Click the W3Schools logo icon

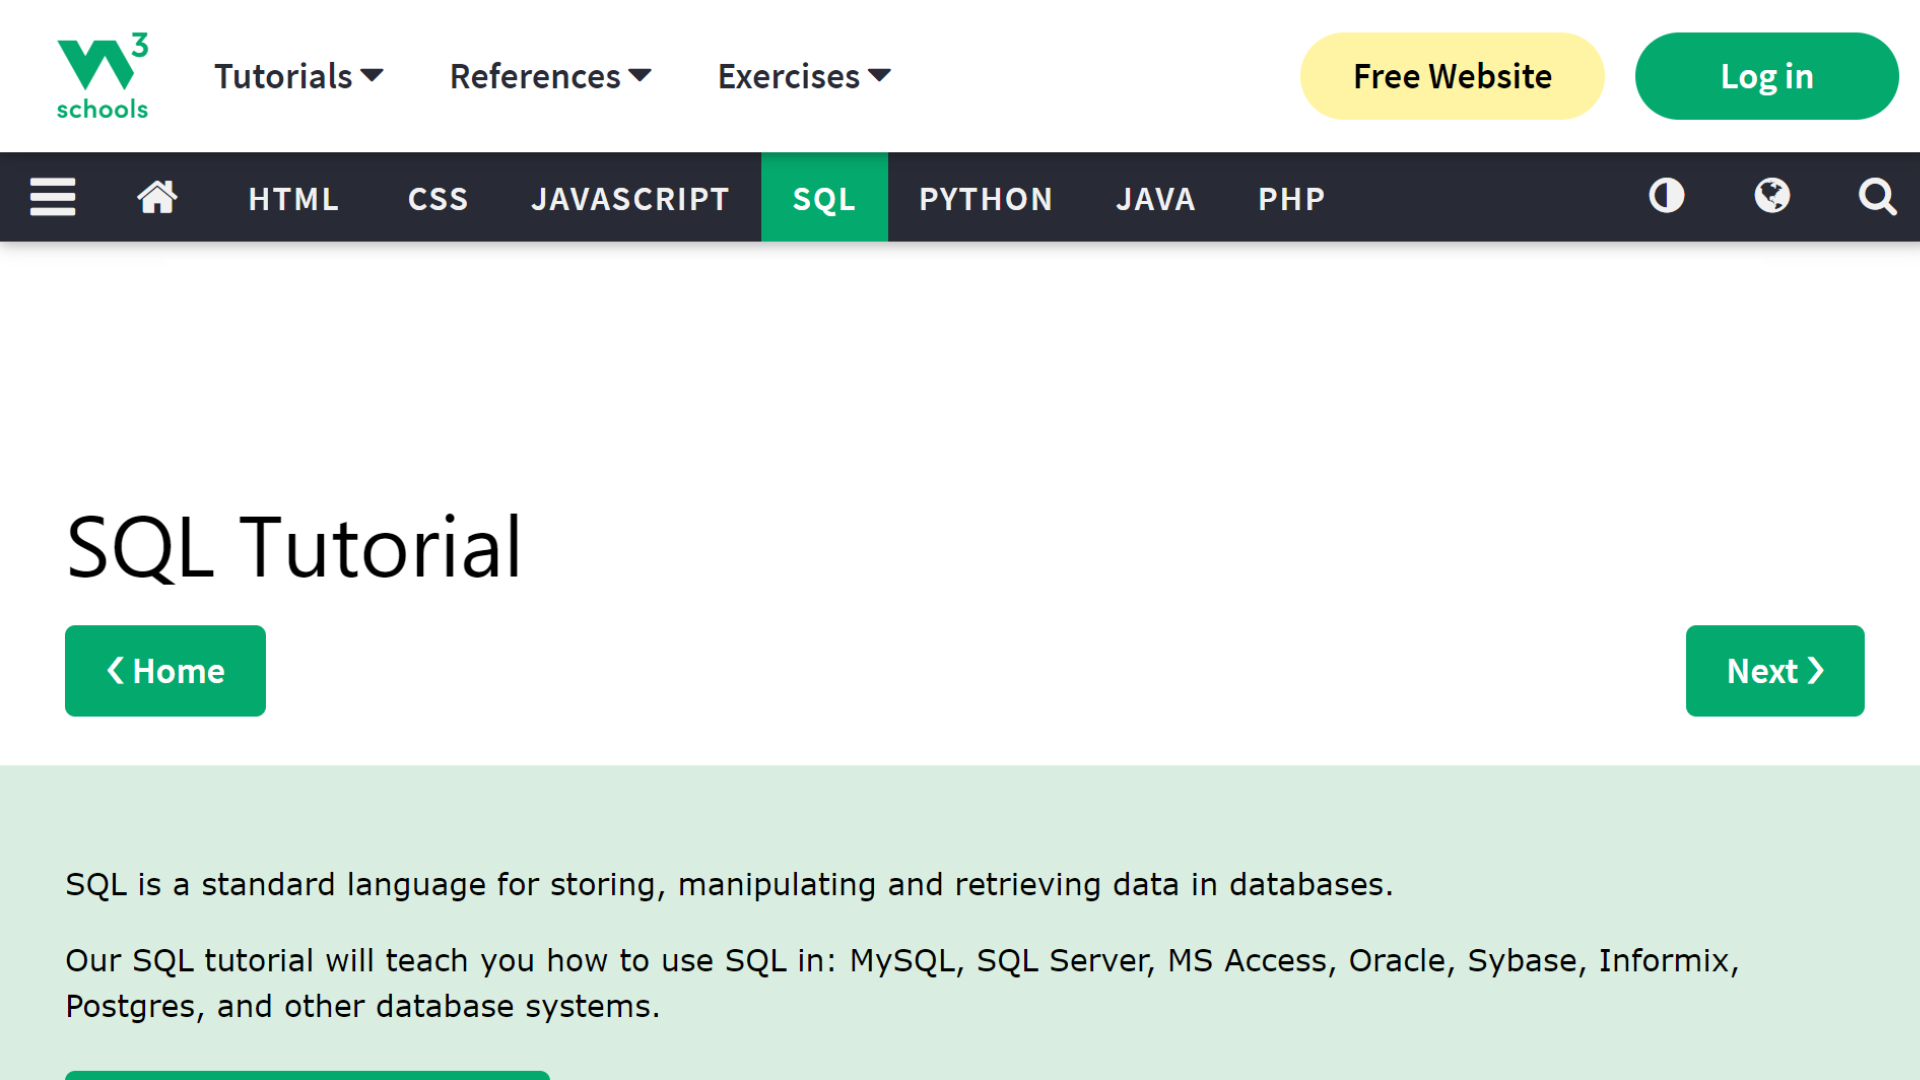point(102,75)
